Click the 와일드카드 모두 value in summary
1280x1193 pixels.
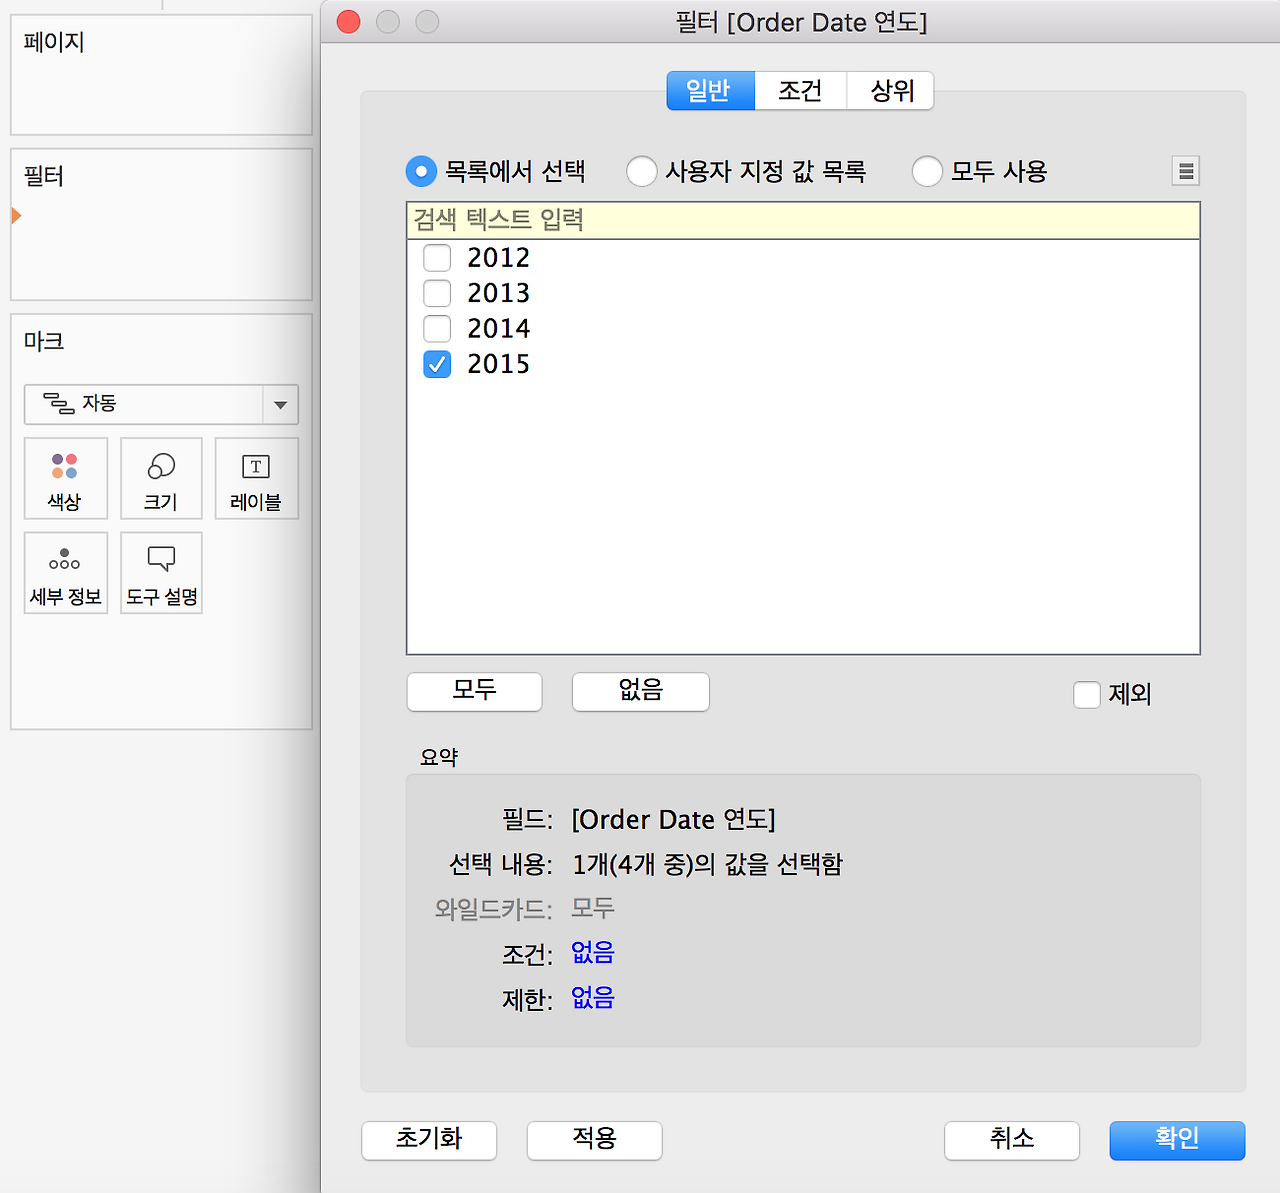click(593, 908)
